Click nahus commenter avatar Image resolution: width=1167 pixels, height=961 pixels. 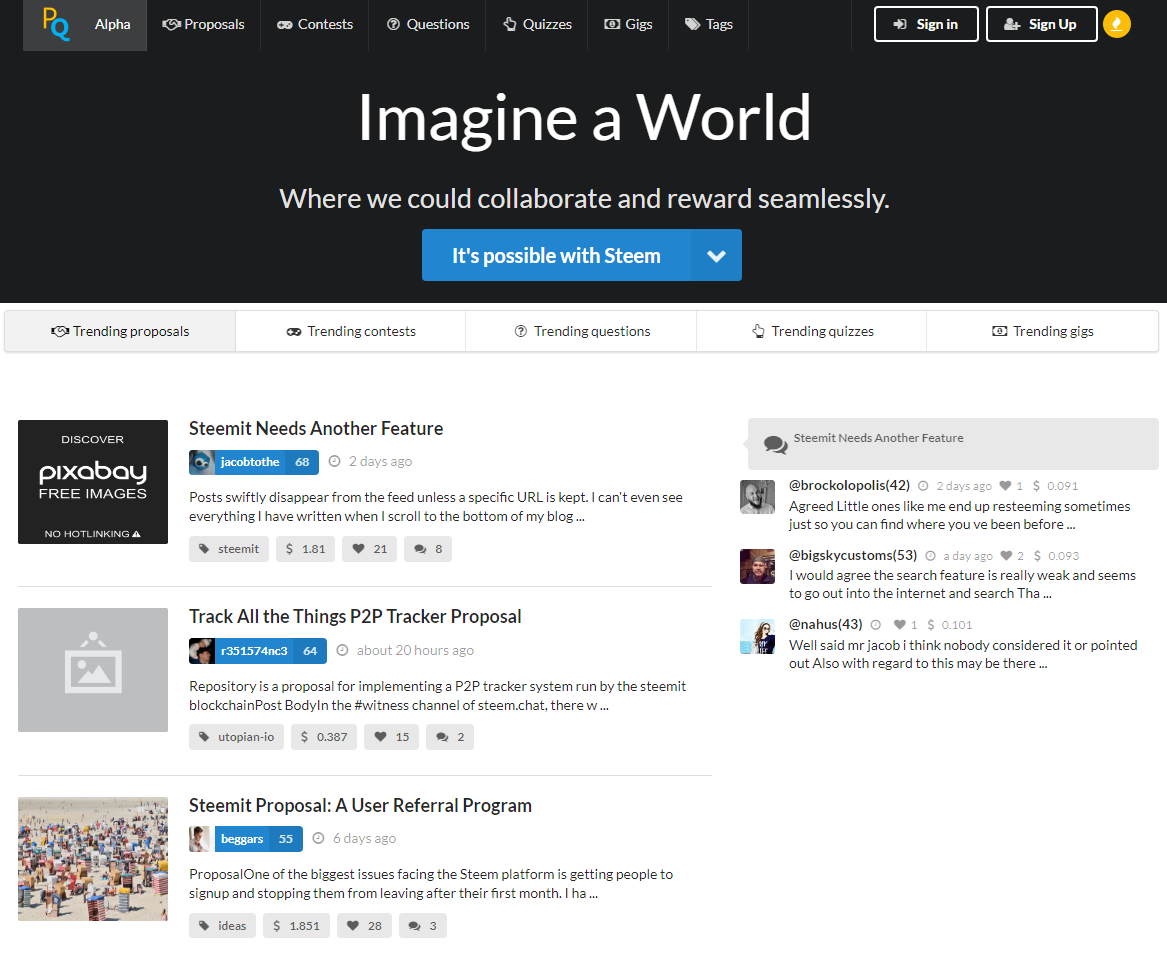757,636
